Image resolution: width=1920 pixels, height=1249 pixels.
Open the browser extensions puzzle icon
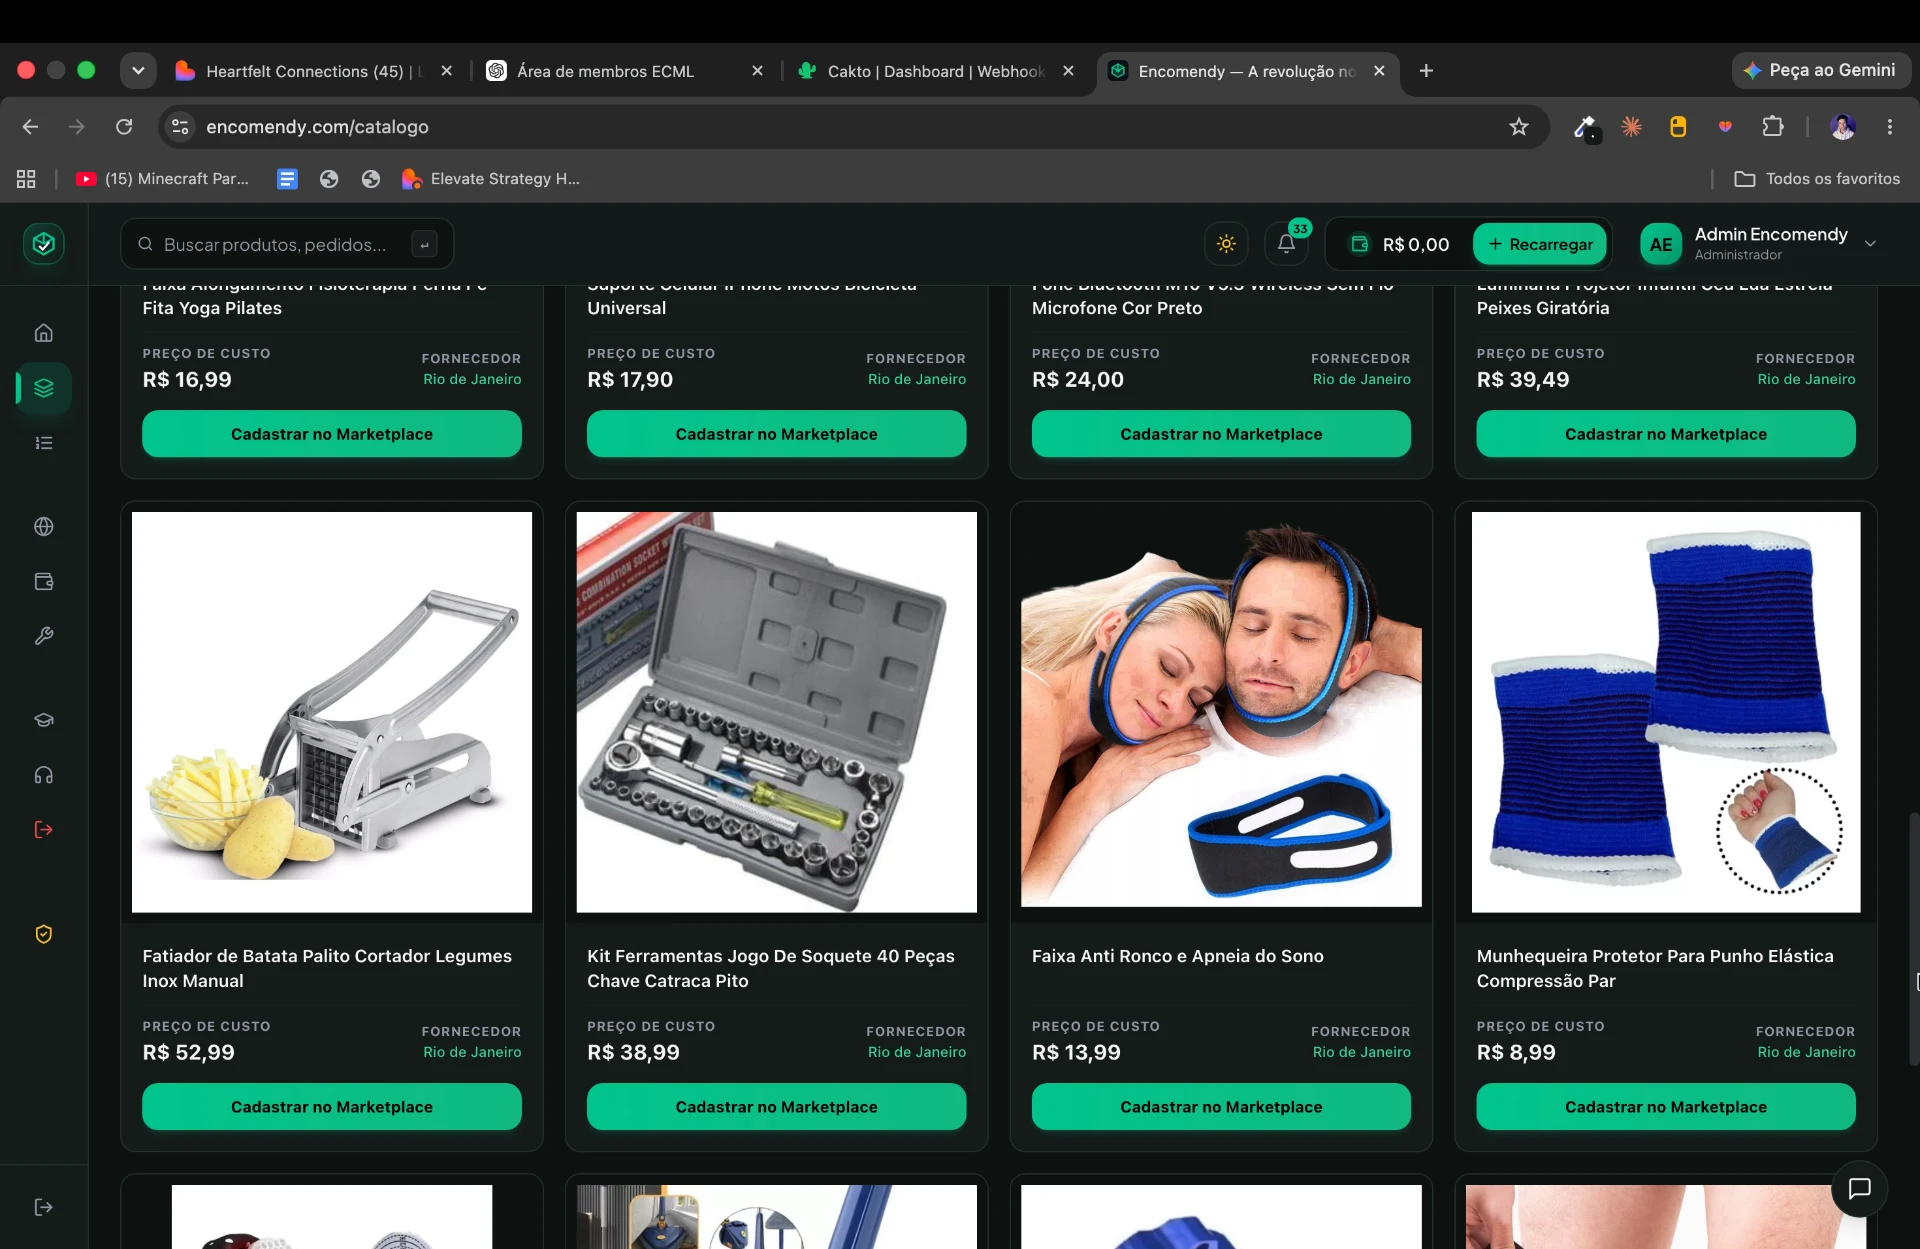coord(1773,127)
